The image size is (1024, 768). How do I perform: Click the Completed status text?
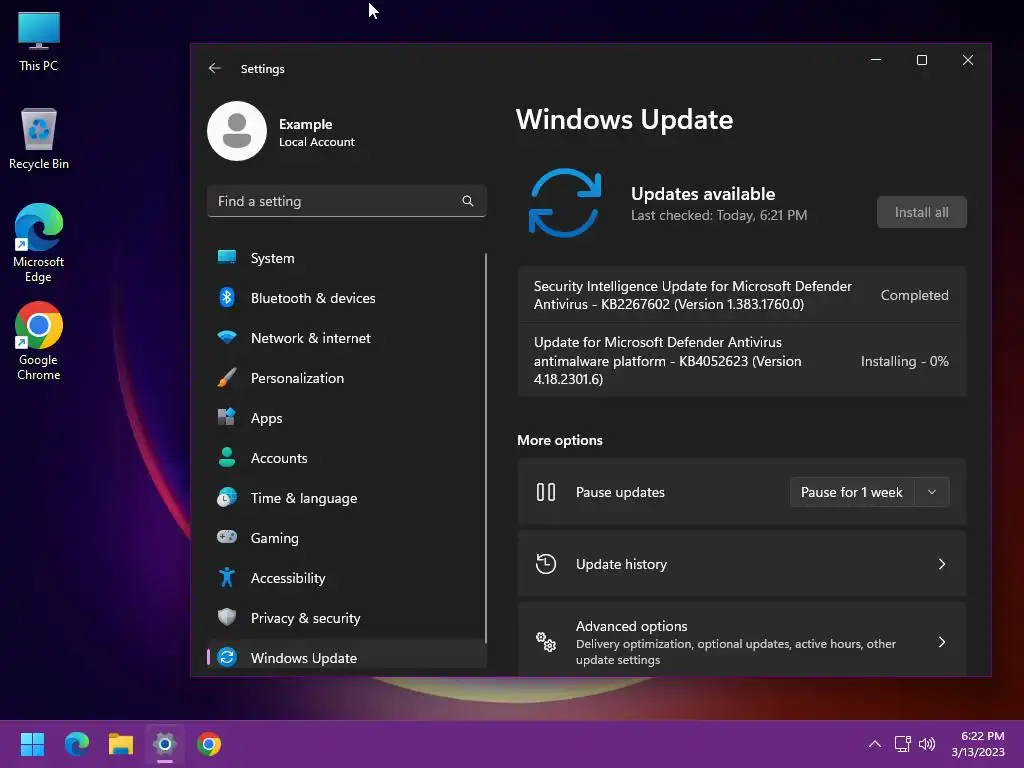(x=914, y=295)
